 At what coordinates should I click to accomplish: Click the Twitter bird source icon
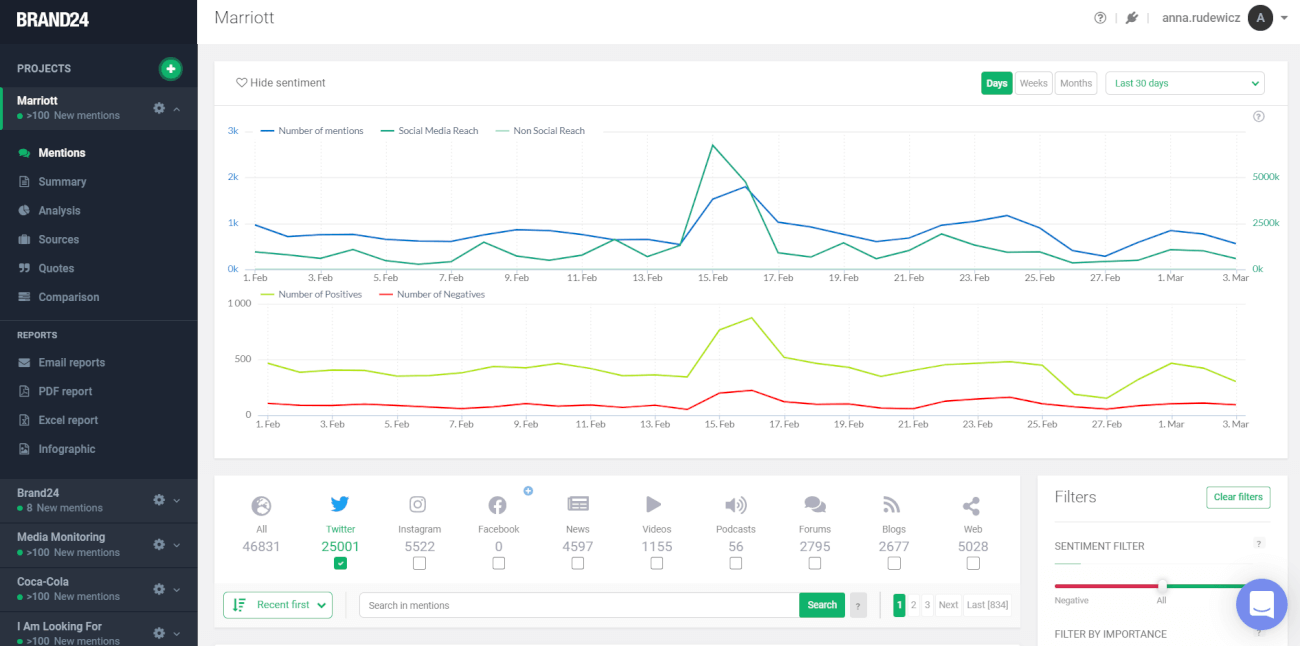(x=340, y=505)
